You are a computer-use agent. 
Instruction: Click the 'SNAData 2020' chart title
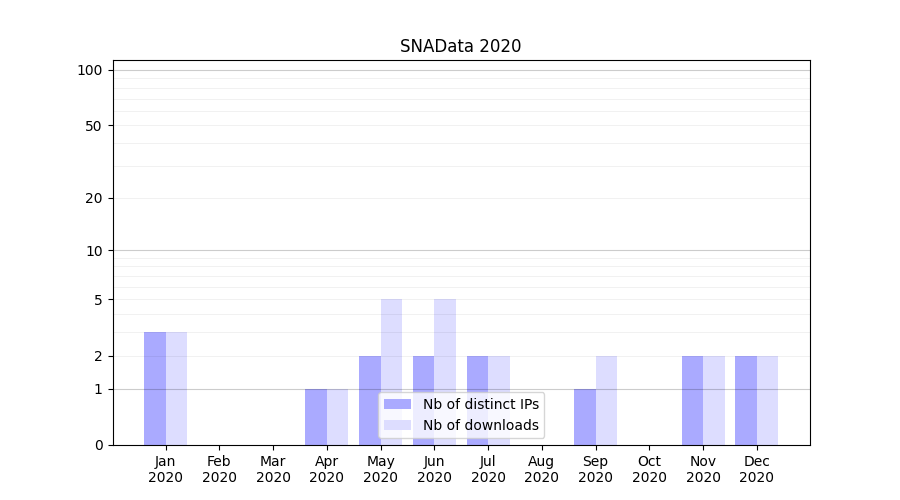pos(460,46)
